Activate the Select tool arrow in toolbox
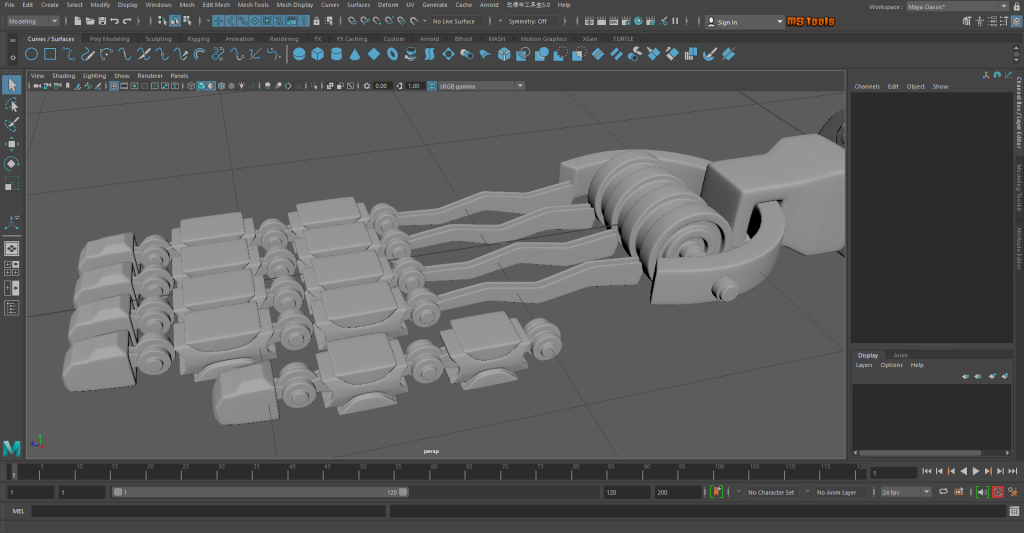1024x533 pixels. tap(11, 85)
